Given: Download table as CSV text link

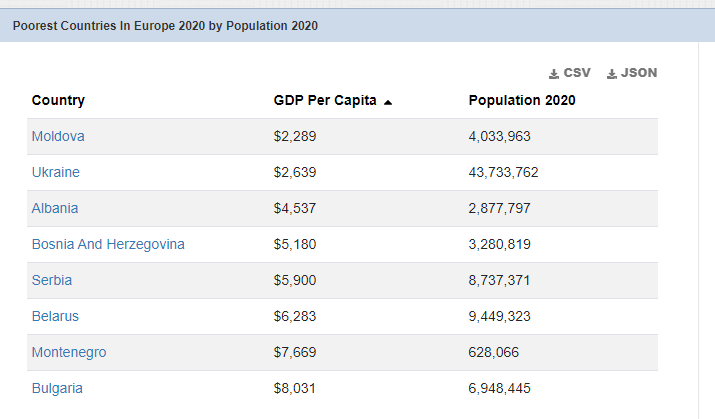Looking at the screenshot, I should pos(577,73).
